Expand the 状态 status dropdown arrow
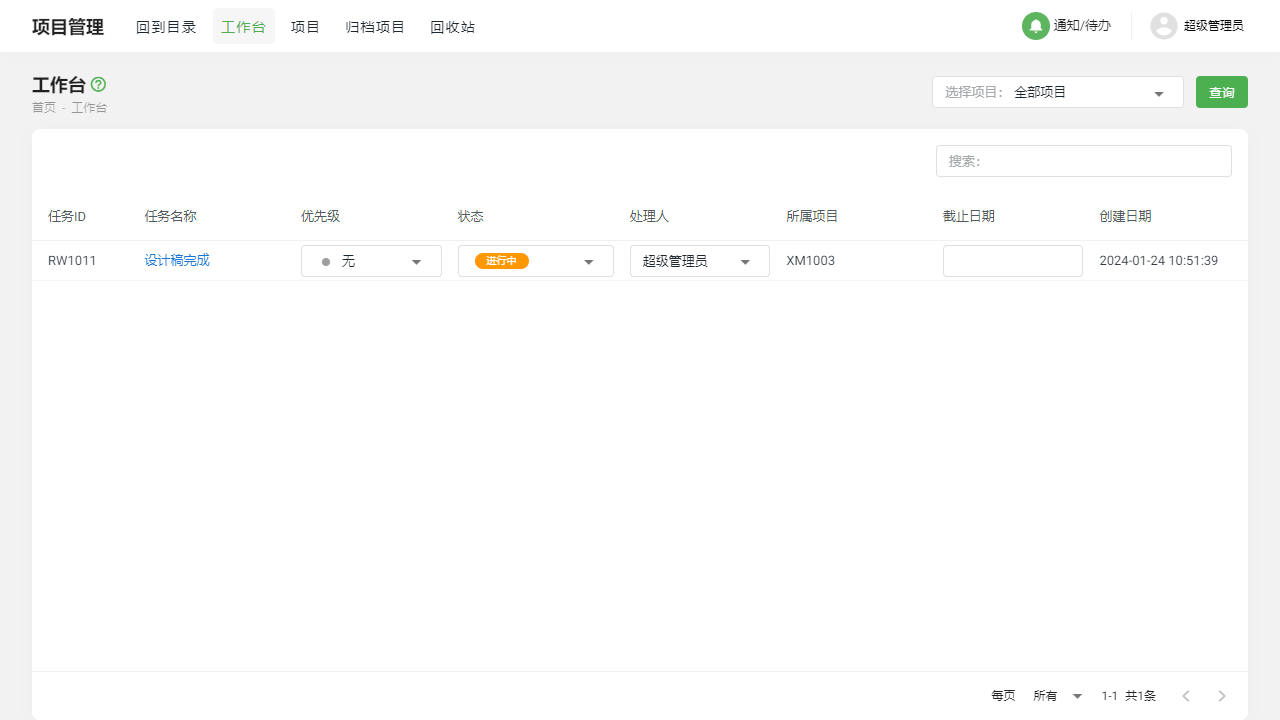Screen dimensions: 1280x720 pyautogui.click(x=588, y=261)
